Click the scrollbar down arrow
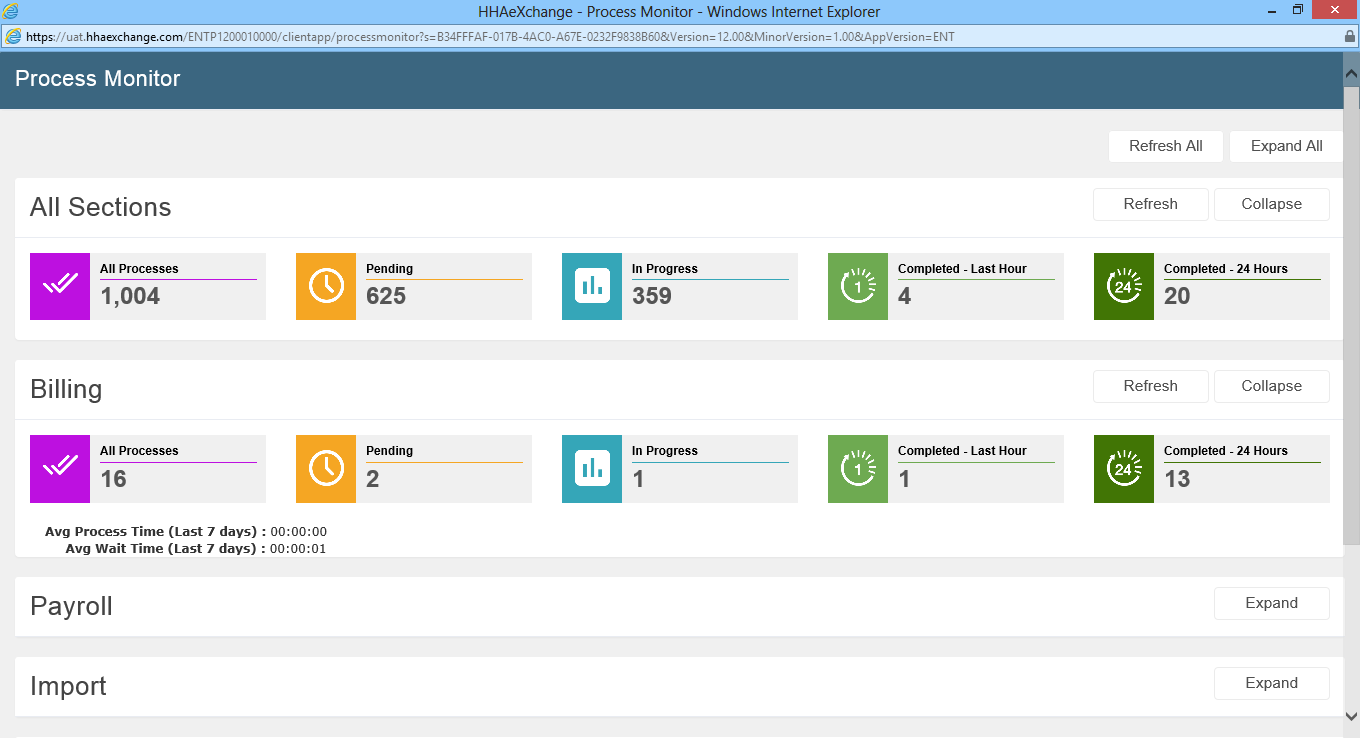 [1351, 716]
